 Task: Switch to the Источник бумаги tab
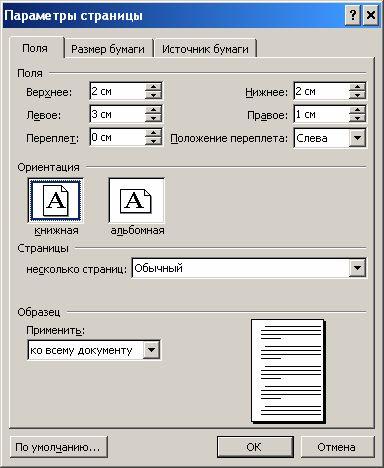point(205,49)
